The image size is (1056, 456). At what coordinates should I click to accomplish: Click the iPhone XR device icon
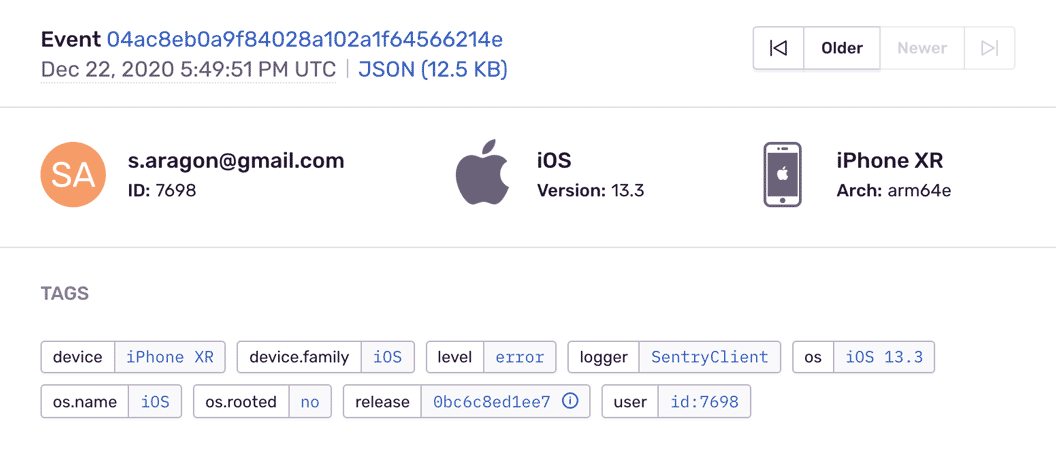(782, 175)
